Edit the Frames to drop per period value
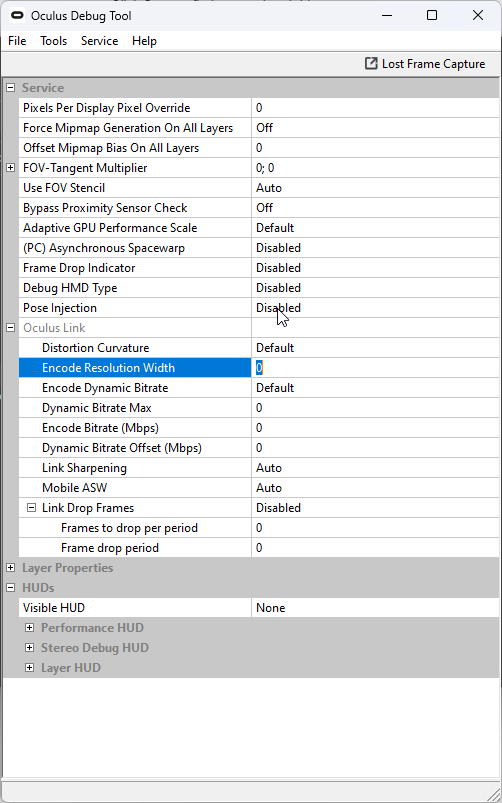 [x=375, y=527]
